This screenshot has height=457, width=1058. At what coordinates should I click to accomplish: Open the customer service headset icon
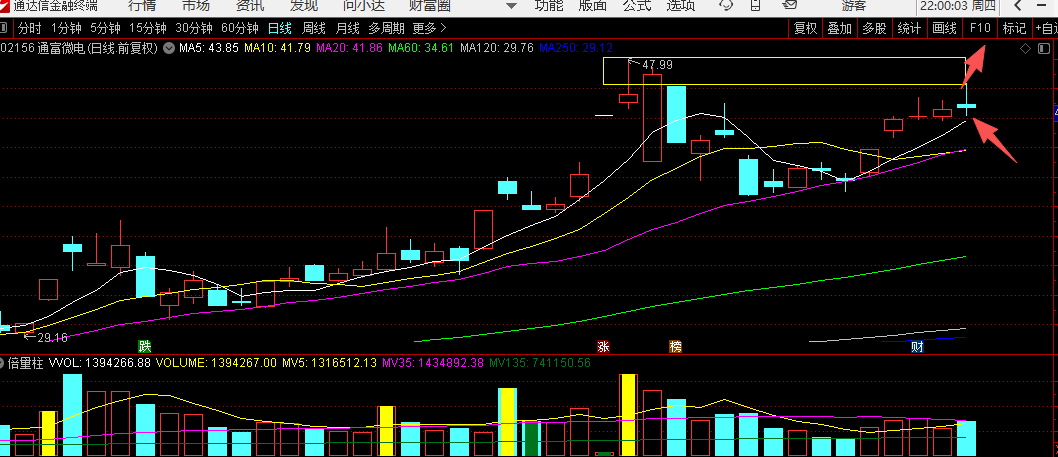coord(727,5)
